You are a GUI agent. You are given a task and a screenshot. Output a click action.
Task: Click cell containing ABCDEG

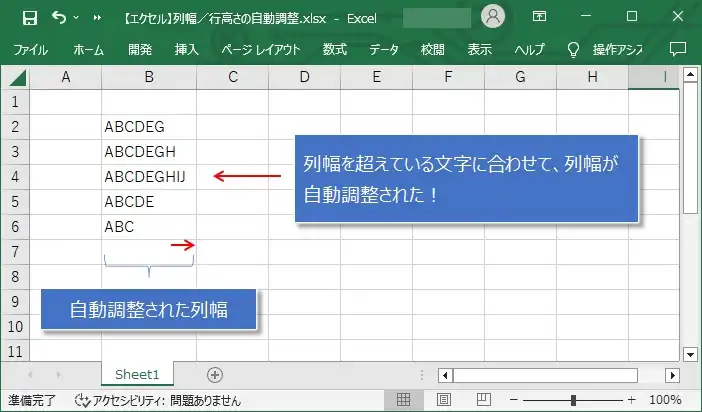pyautogui.click(x=149, y=127)
